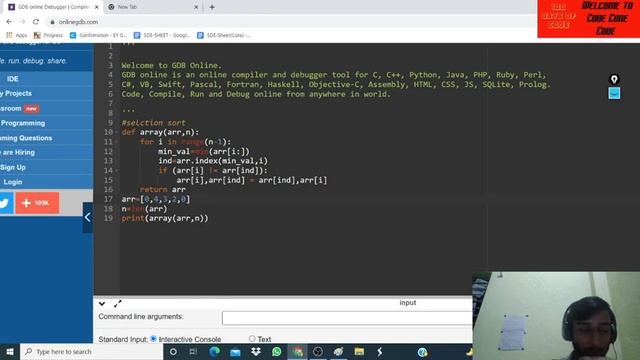
Task: Open WhatsApp from the taskbar
Action: (x=276, y=351)
